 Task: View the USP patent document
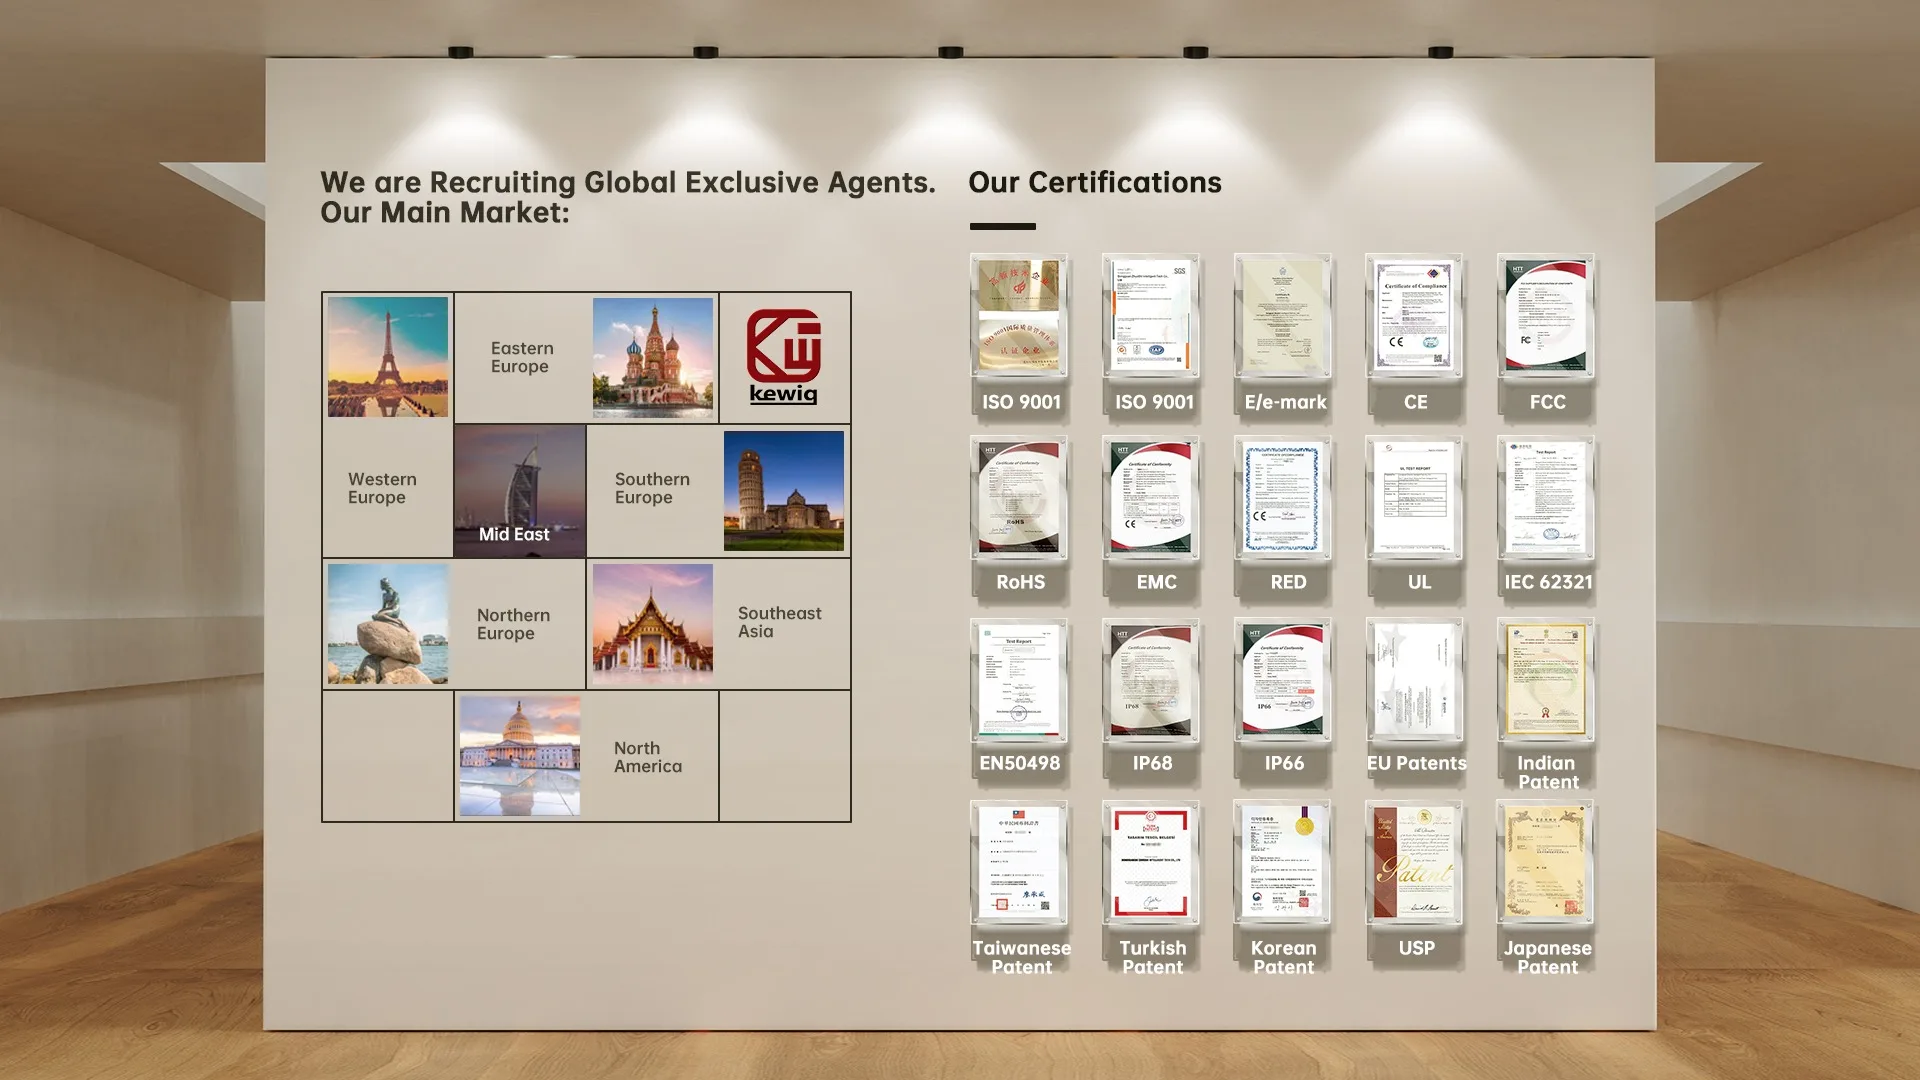pyautogui.click(x=1414, y=862)
